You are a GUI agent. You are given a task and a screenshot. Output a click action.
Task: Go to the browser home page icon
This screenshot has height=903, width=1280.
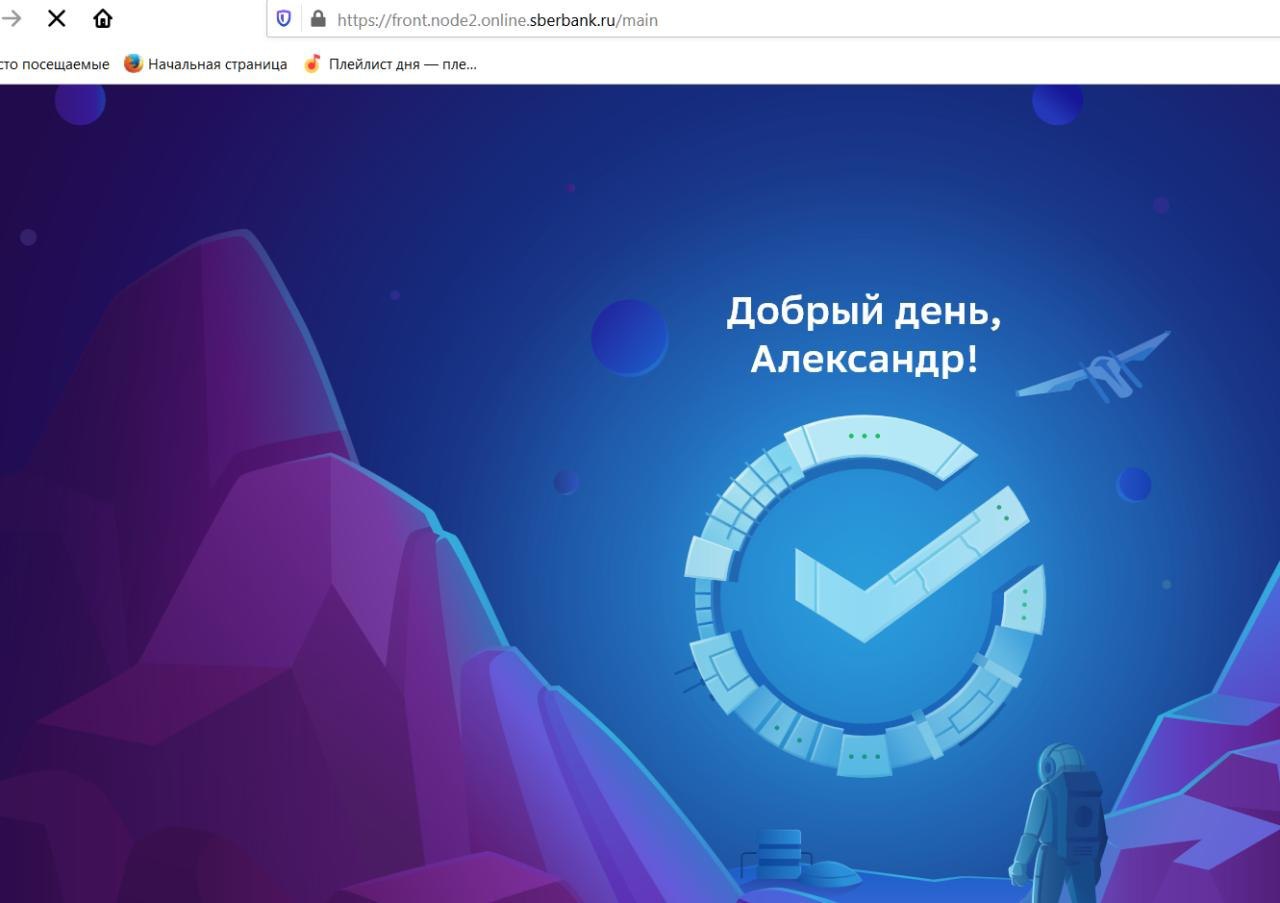click(103, 18)
